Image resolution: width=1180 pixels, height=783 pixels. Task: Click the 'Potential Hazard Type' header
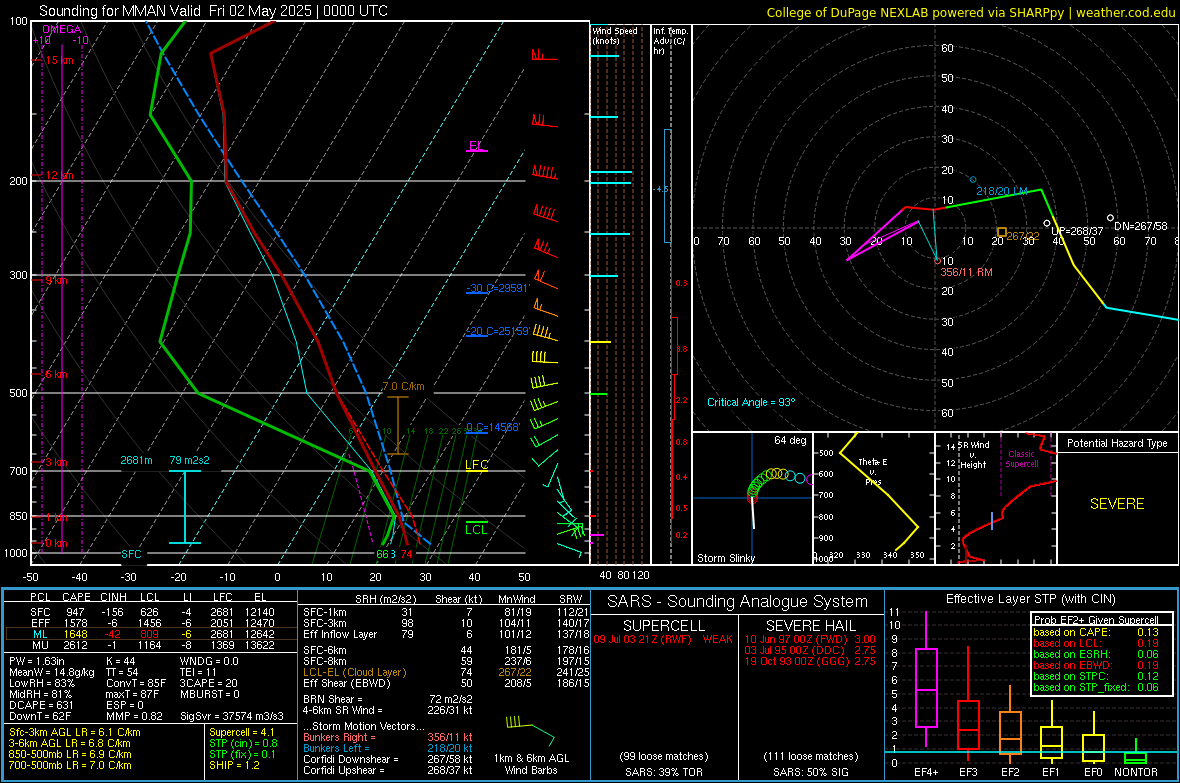point(1117,443)
